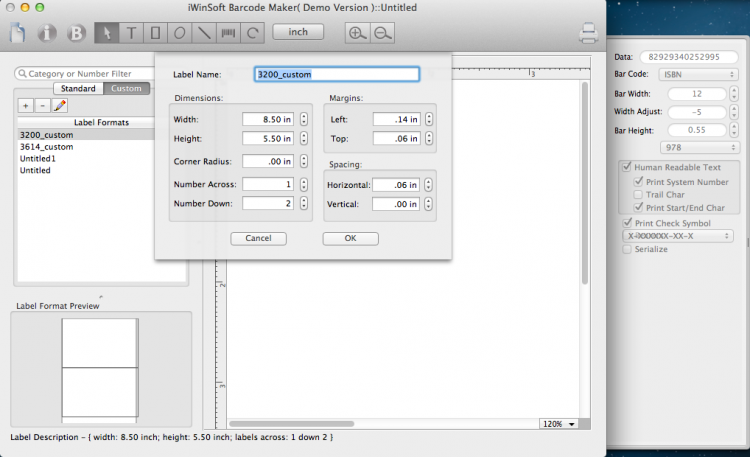Screen dimensions: 750x457
Task: Click the Number Down field
Action: tap(268, 203)
